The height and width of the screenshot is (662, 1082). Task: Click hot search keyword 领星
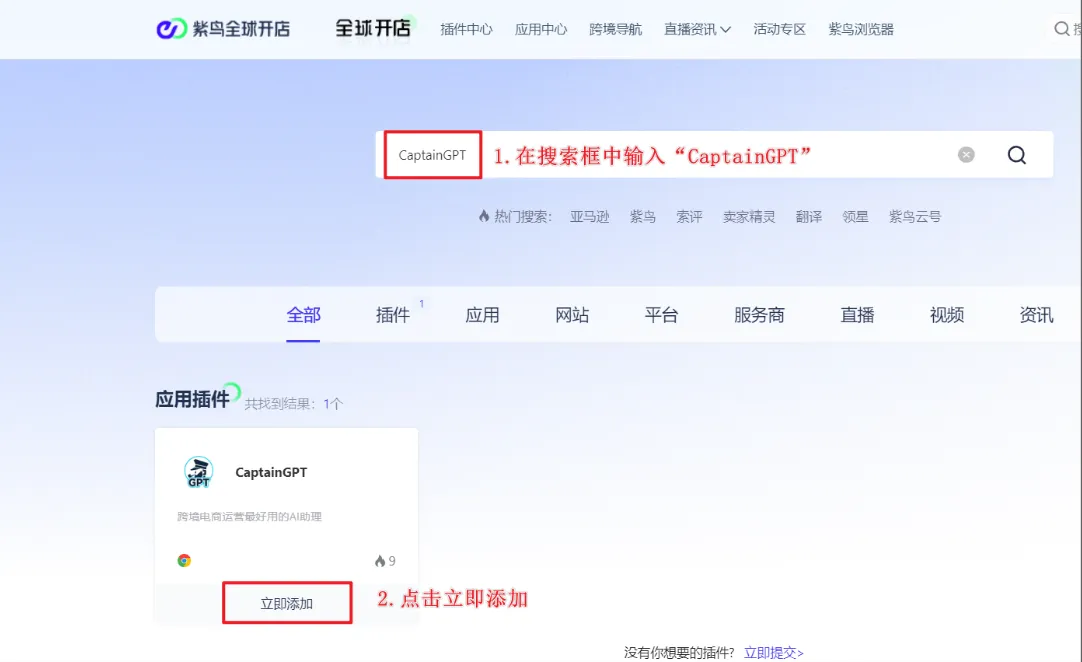tap(856, 217)
